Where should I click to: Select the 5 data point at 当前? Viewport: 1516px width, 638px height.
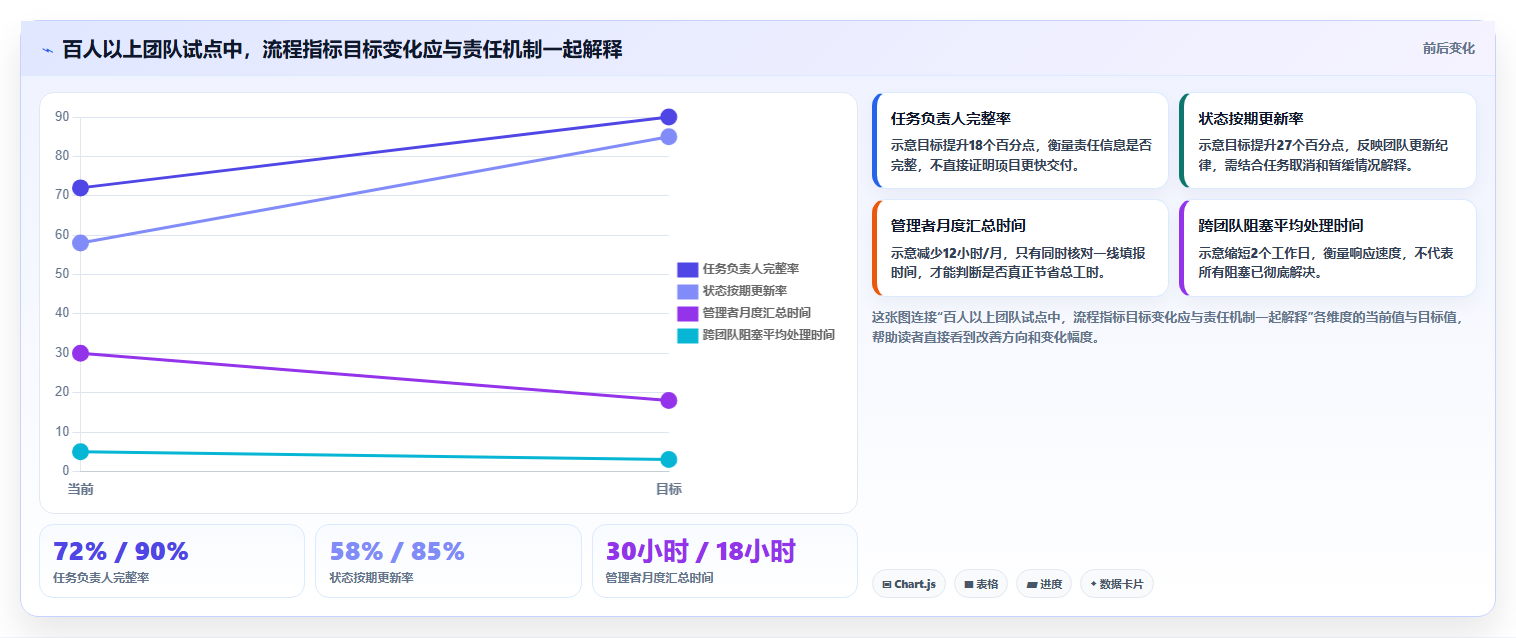click(x=81, y=452)
